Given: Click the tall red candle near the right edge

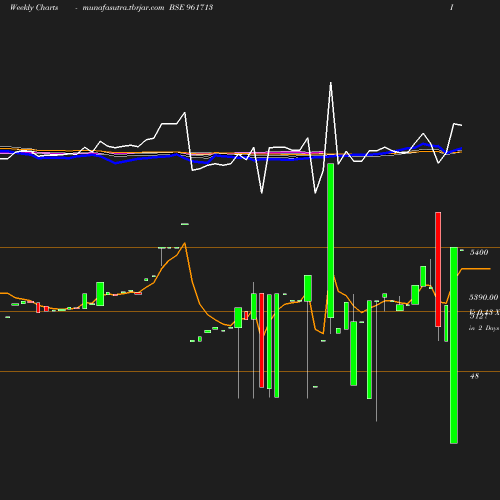Looking at the screenshot, I should (x=438, y=269).
